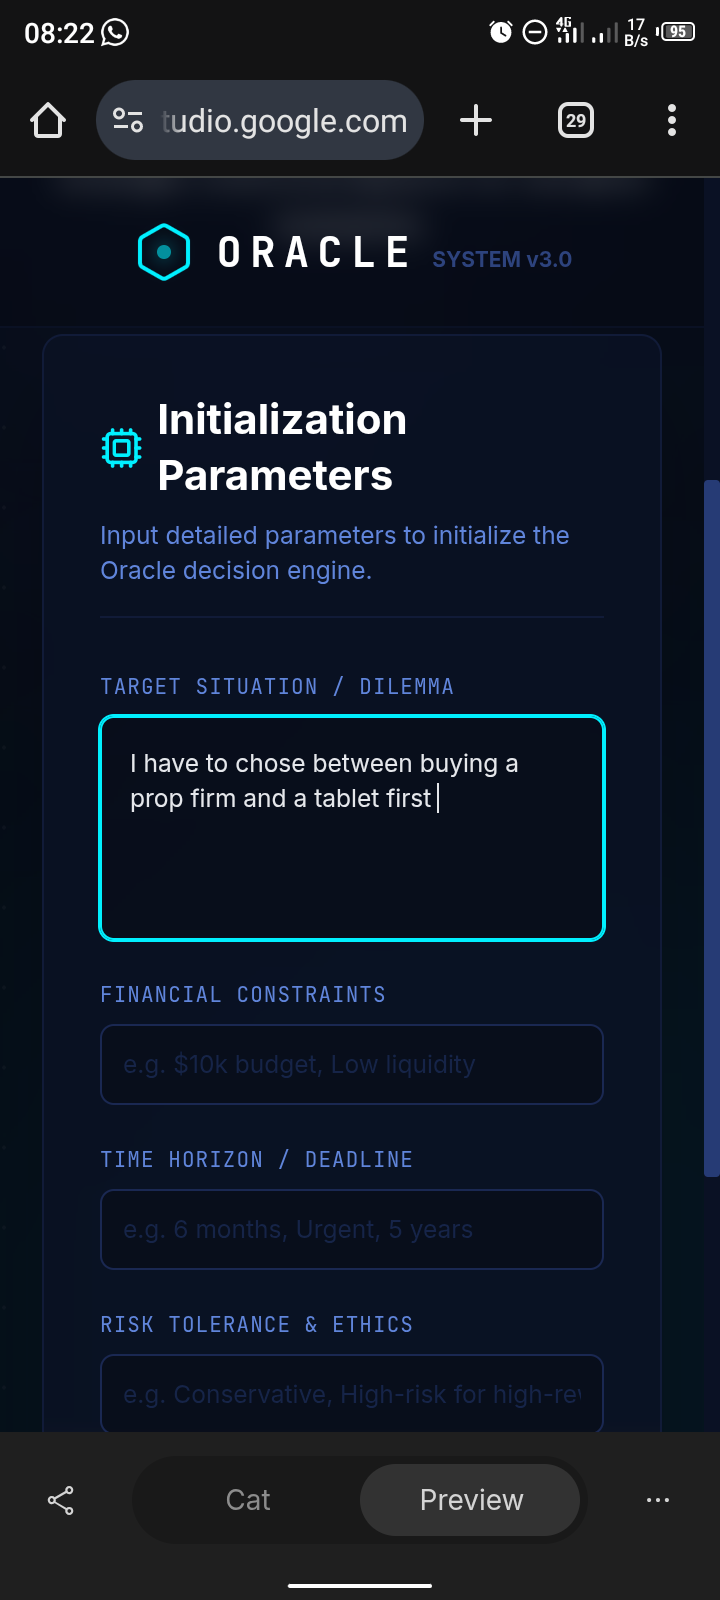Tap the share icon in bottom bar
This screenshot has width=720, height=1600.
click(x=61, y=1500)
